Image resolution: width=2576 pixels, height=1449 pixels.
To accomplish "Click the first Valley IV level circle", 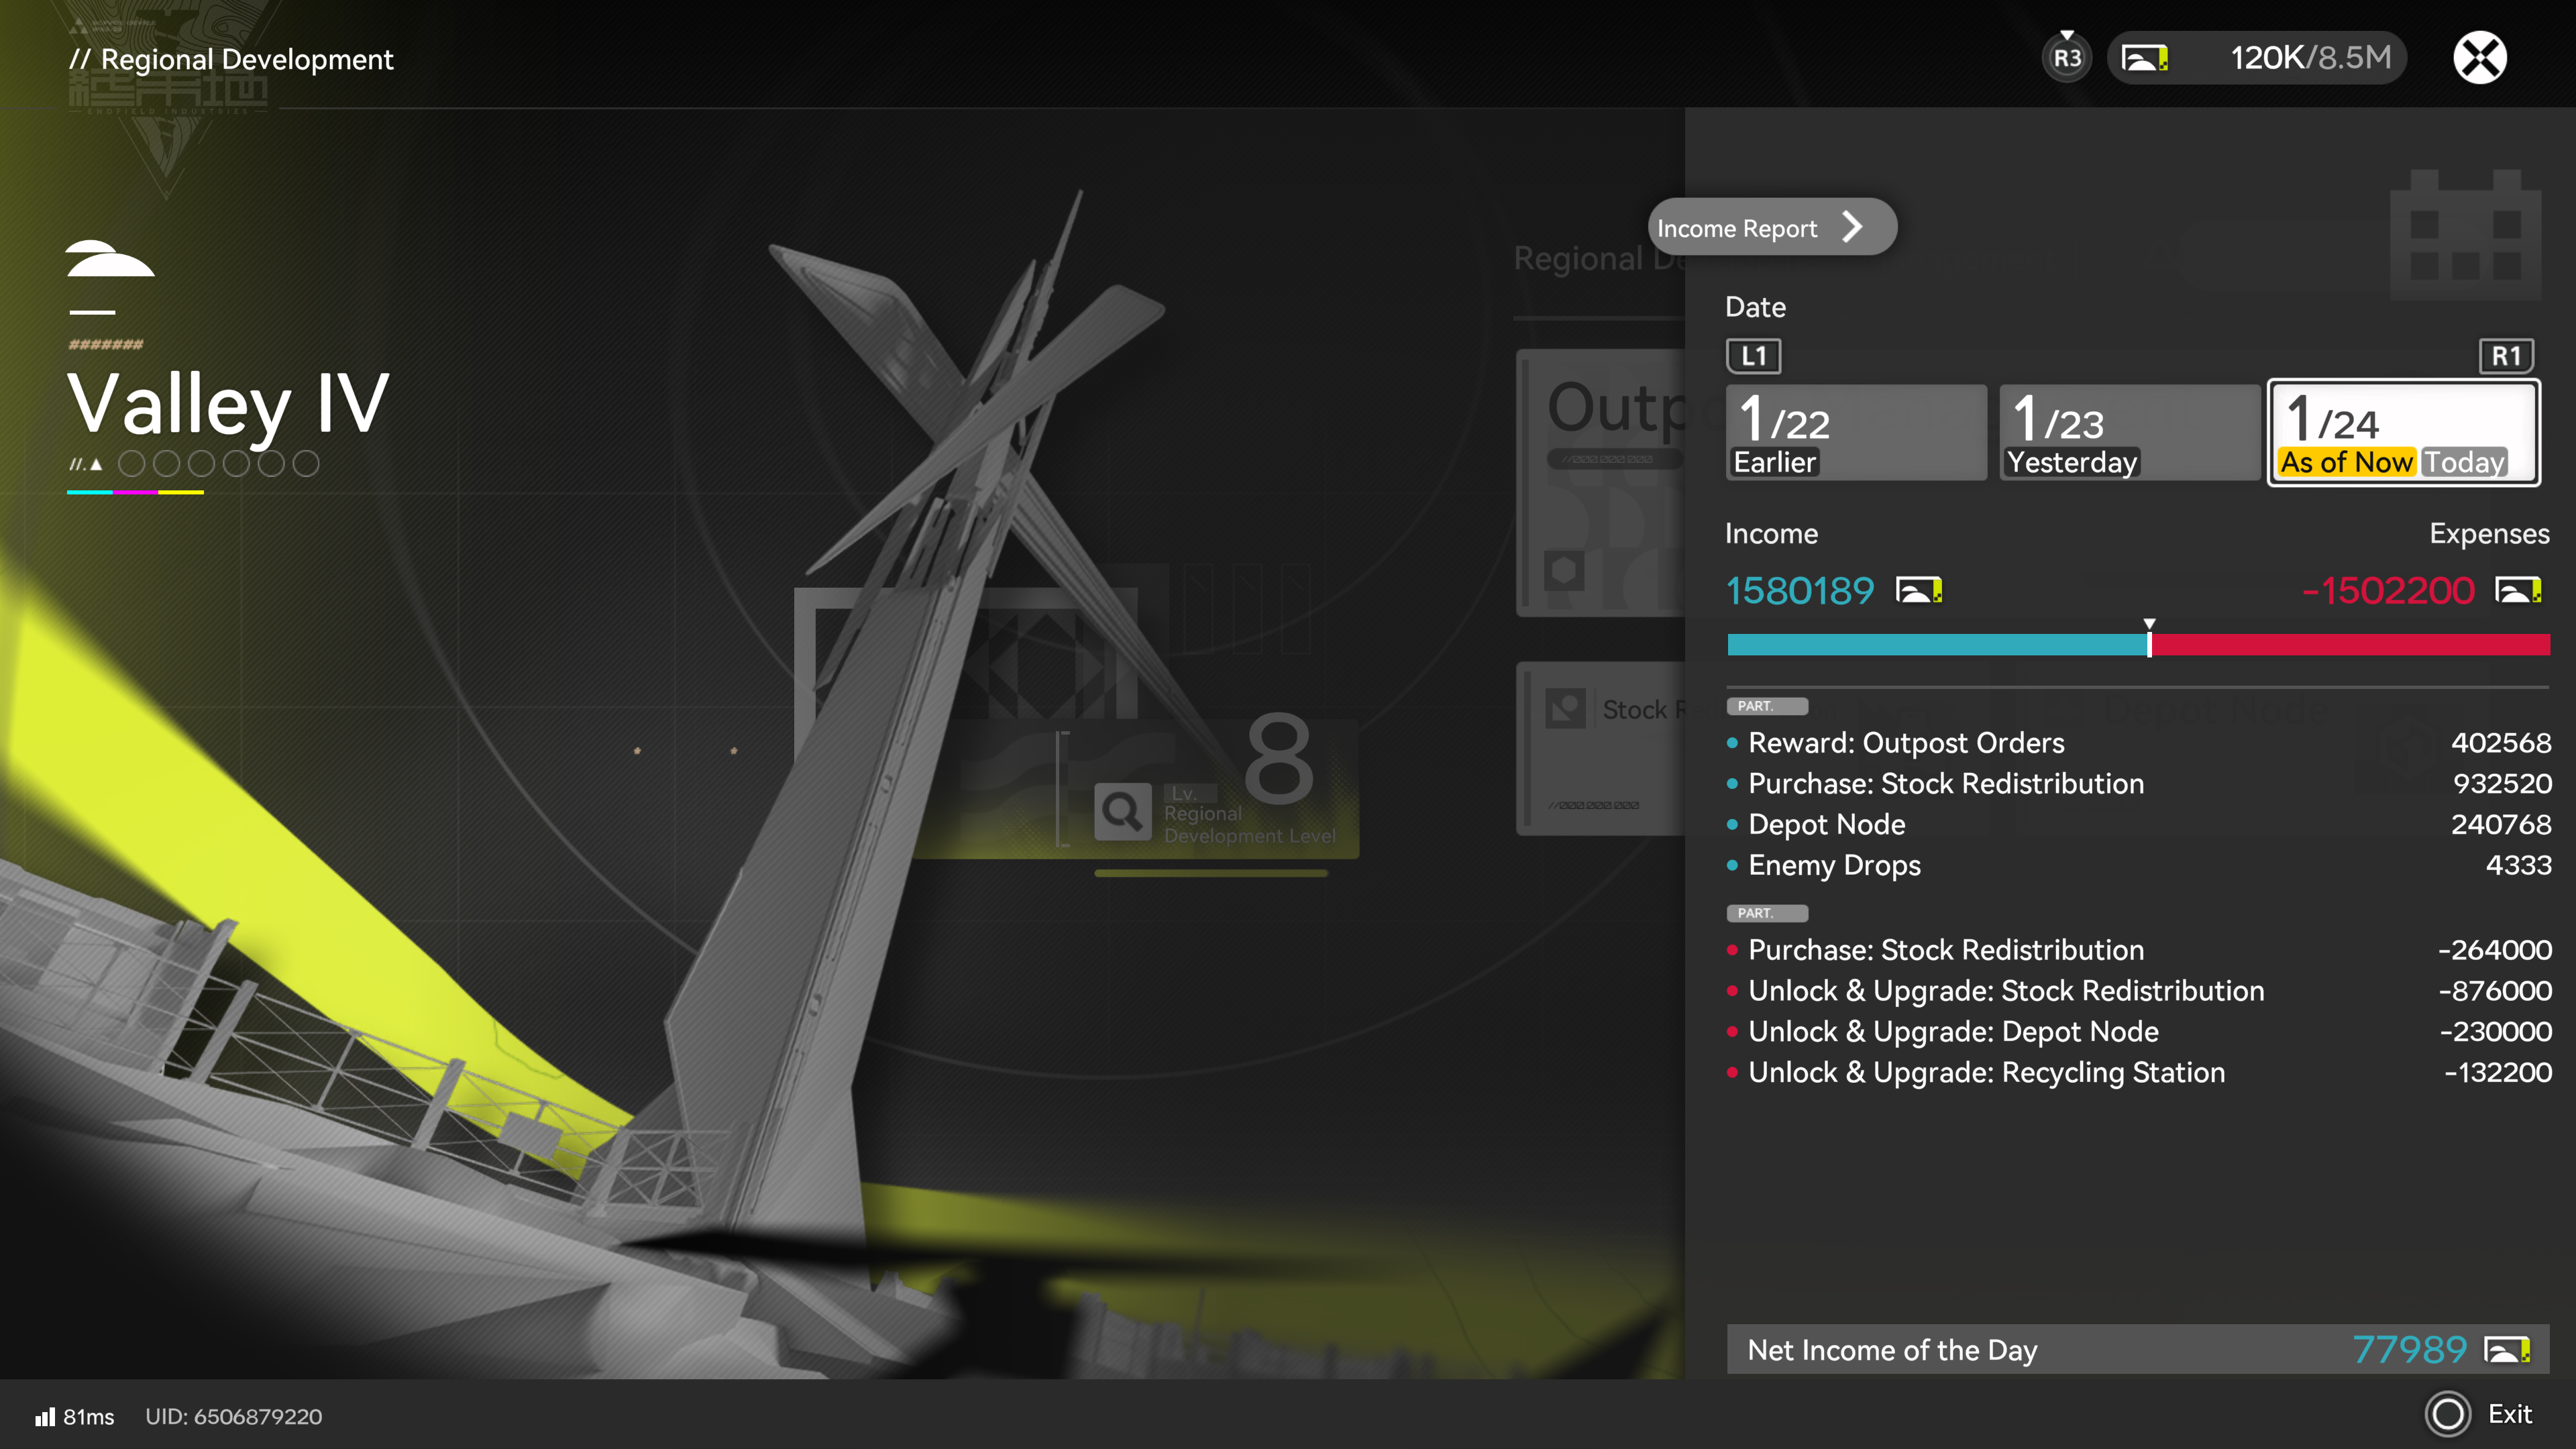I will 132,464.
